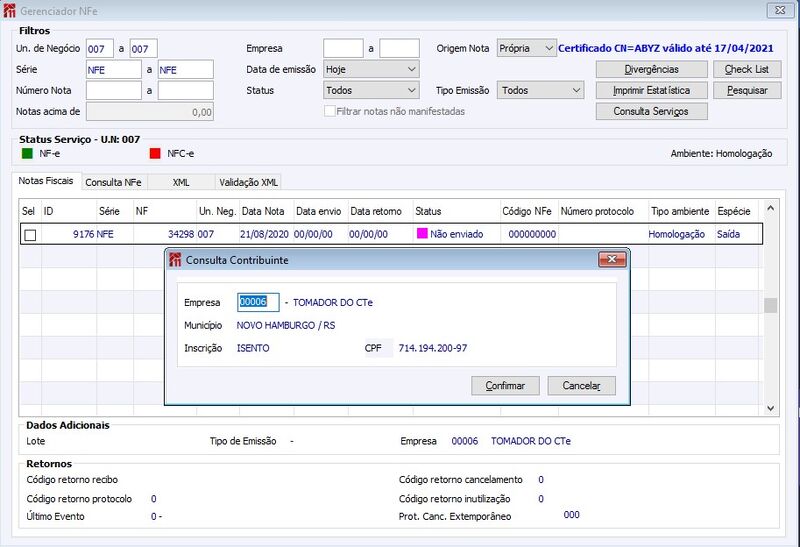
Task: Focus the first Número Nota field
Action: pos(114,90)
